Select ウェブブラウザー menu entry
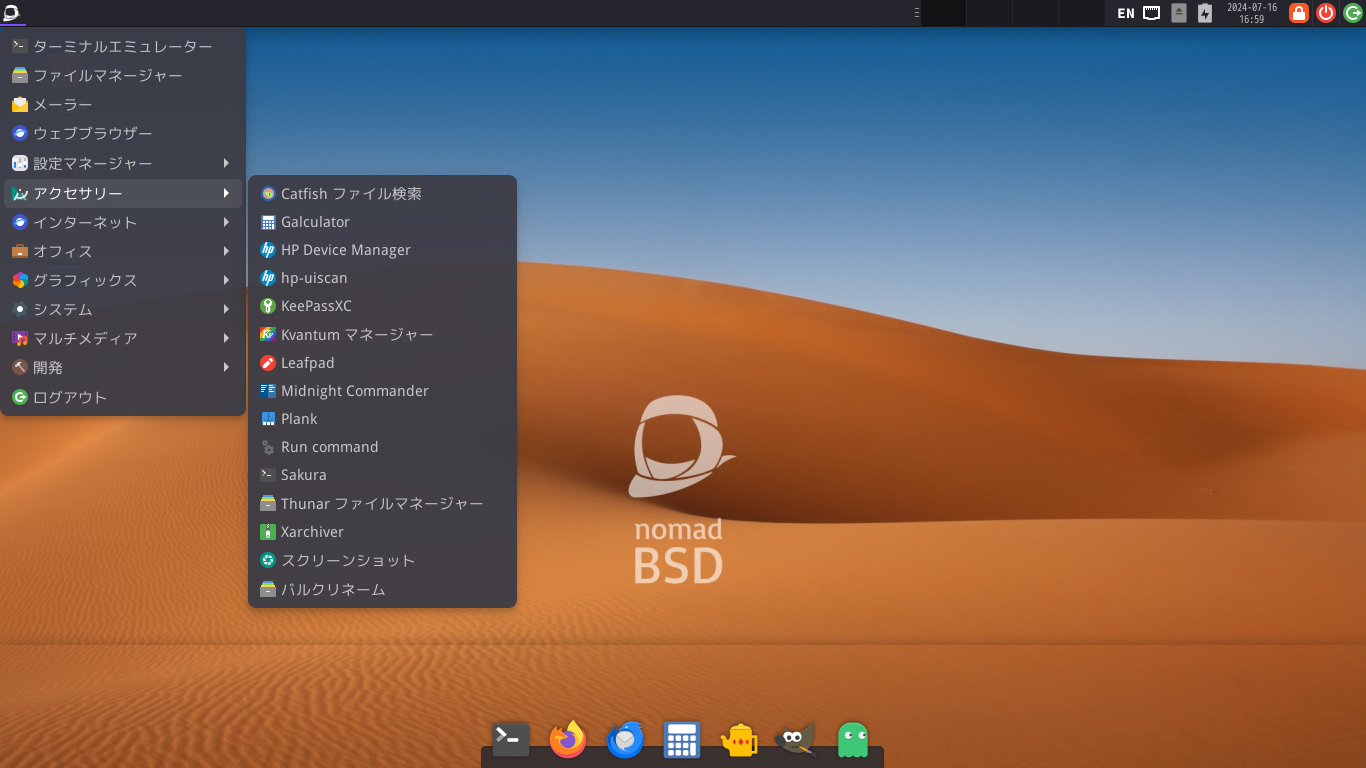This screenshot has height=768, width=1366. coord(123,133)
